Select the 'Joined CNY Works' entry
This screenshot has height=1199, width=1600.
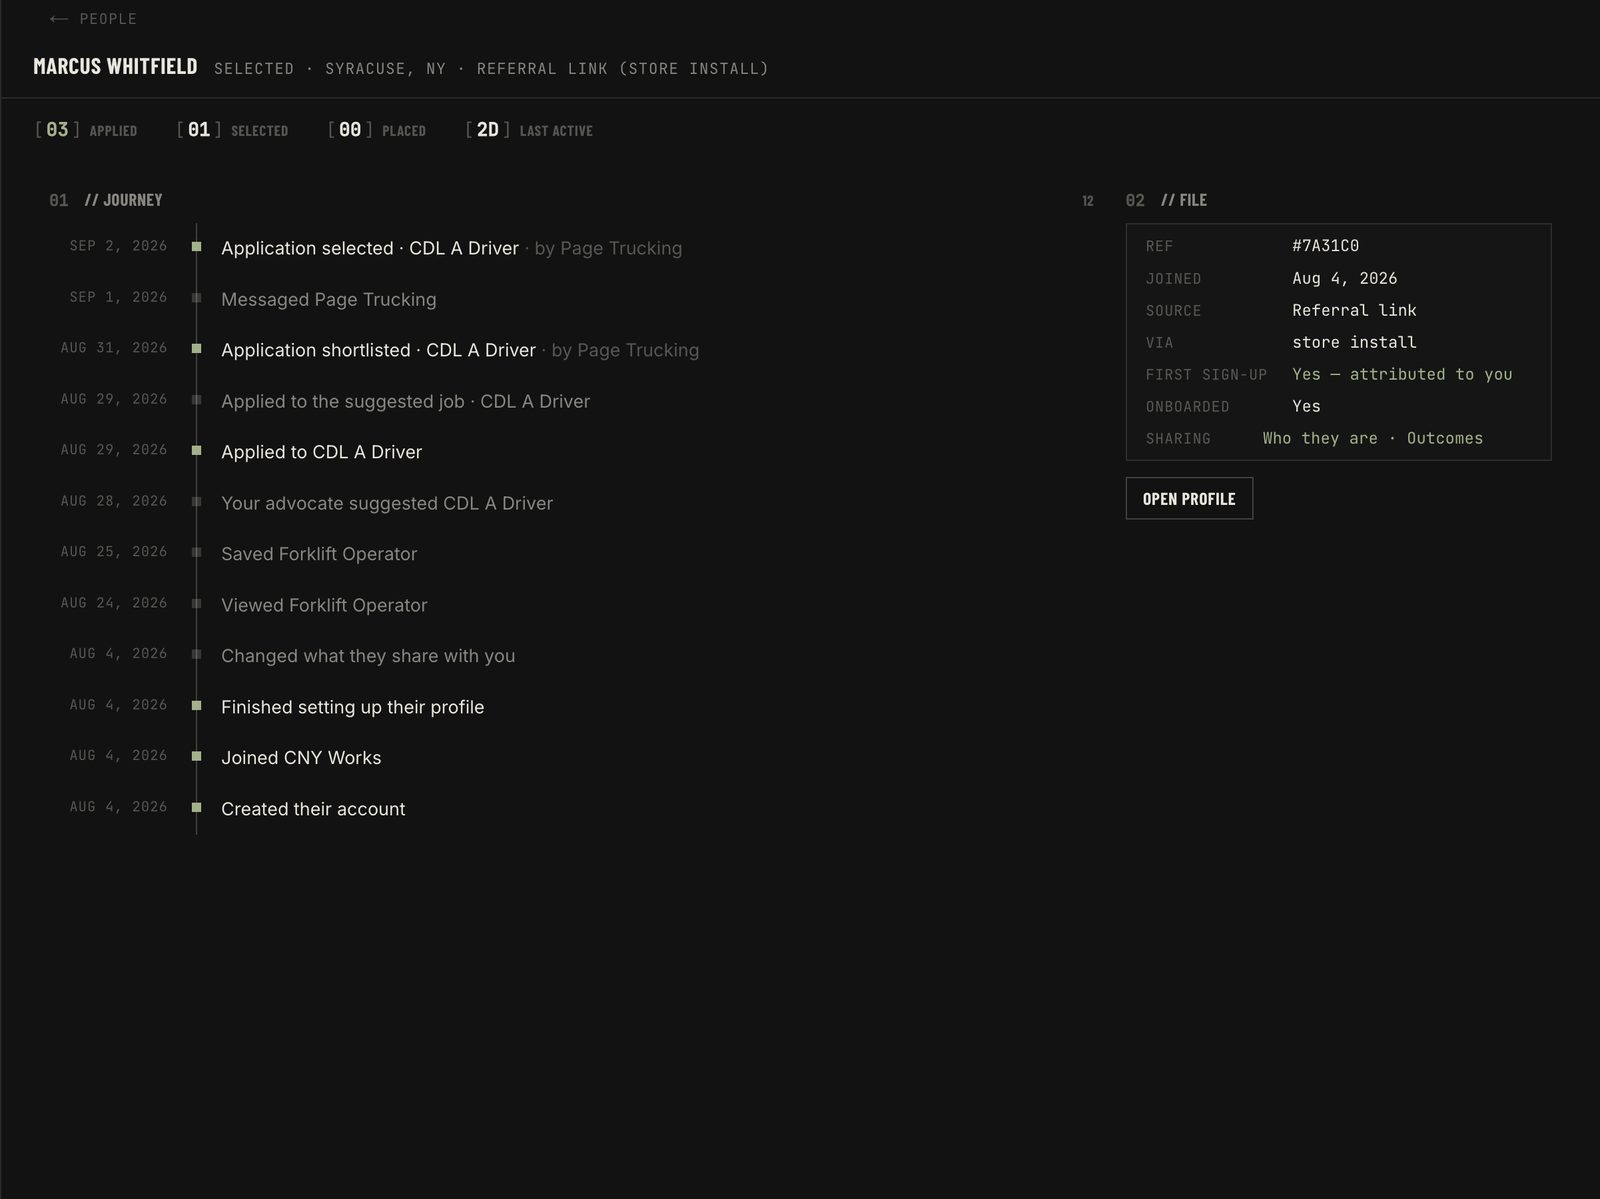(x=301, y=758)
